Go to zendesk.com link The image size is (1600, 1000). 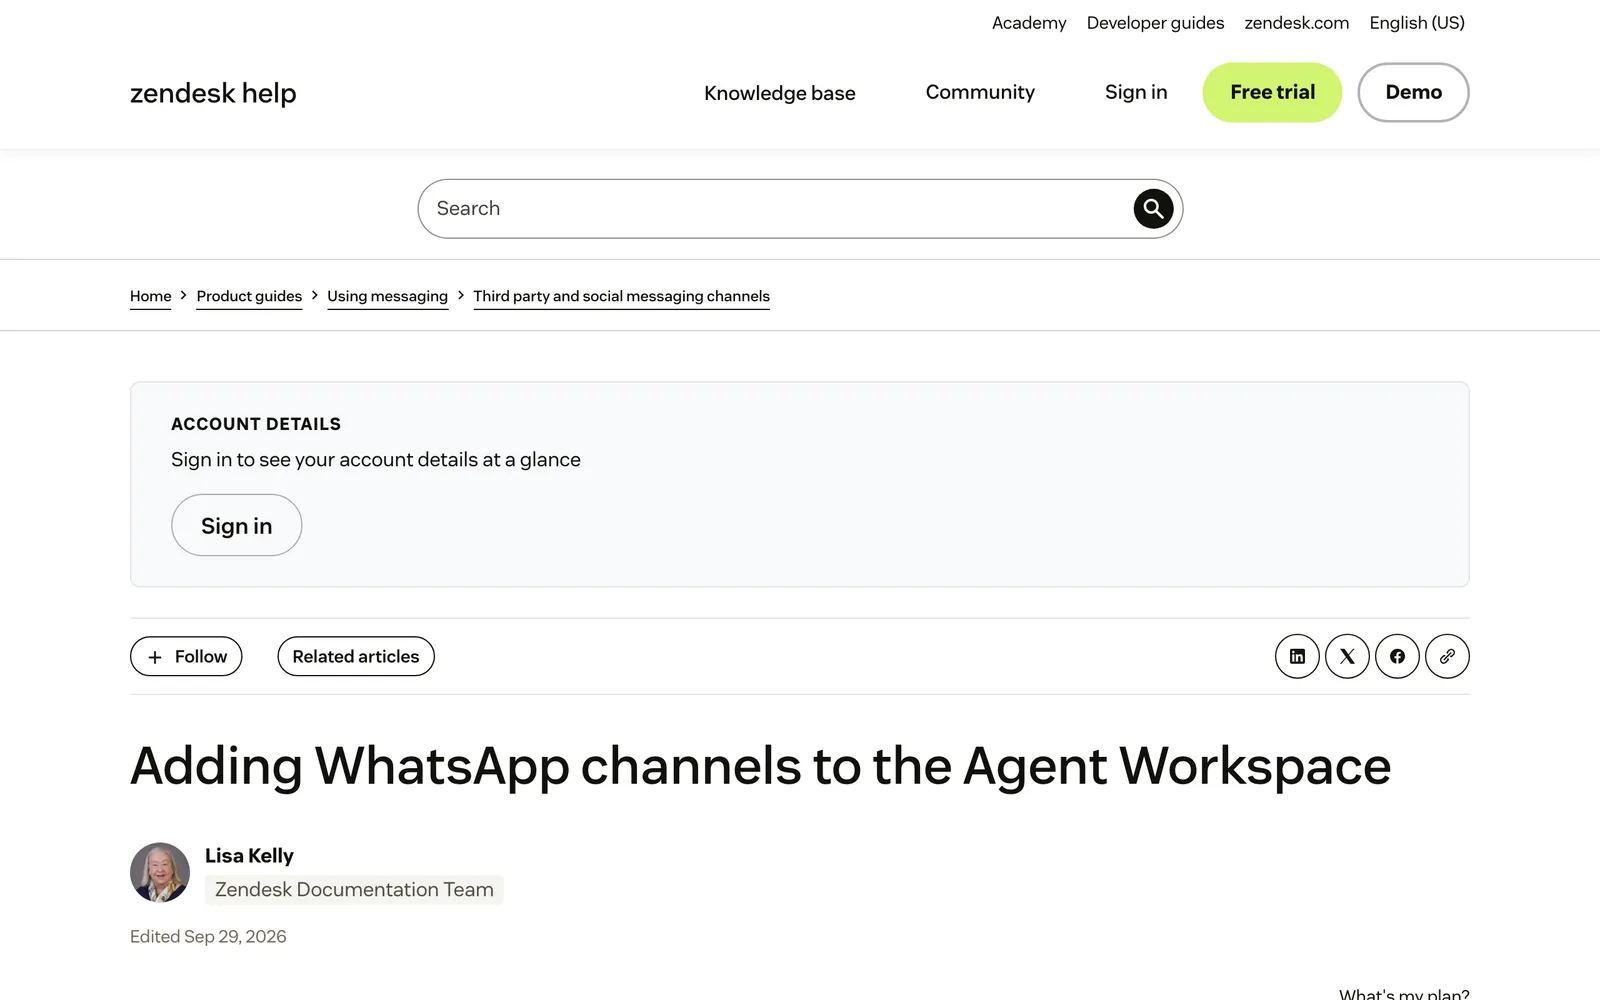click(1296, 23)
